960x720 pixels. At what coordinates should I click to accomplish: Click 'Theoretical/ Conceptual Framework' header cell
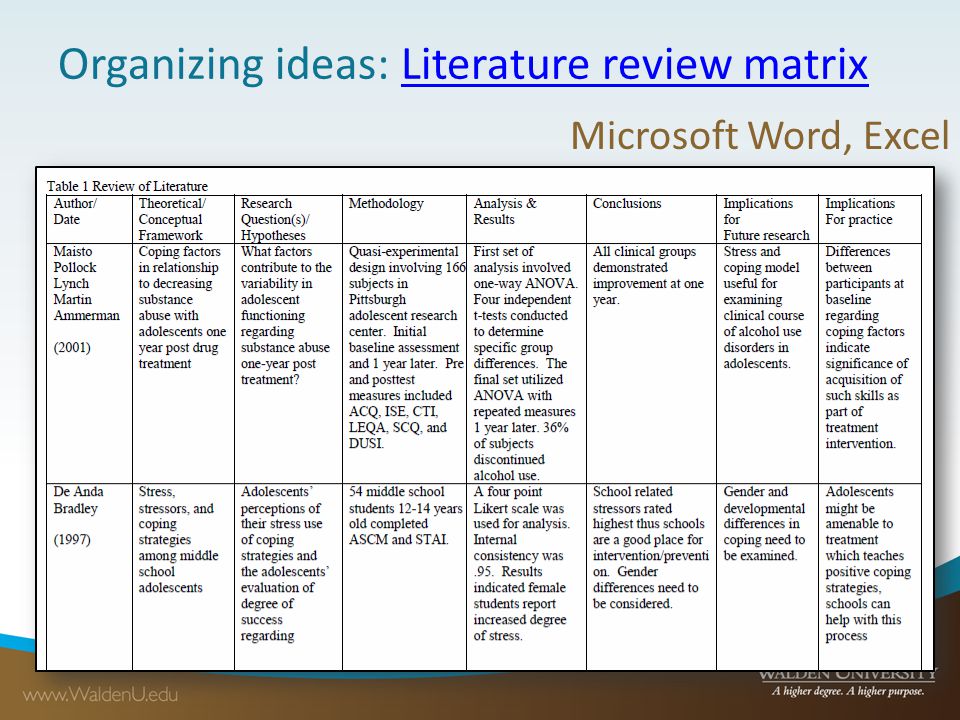click(183, 219)
